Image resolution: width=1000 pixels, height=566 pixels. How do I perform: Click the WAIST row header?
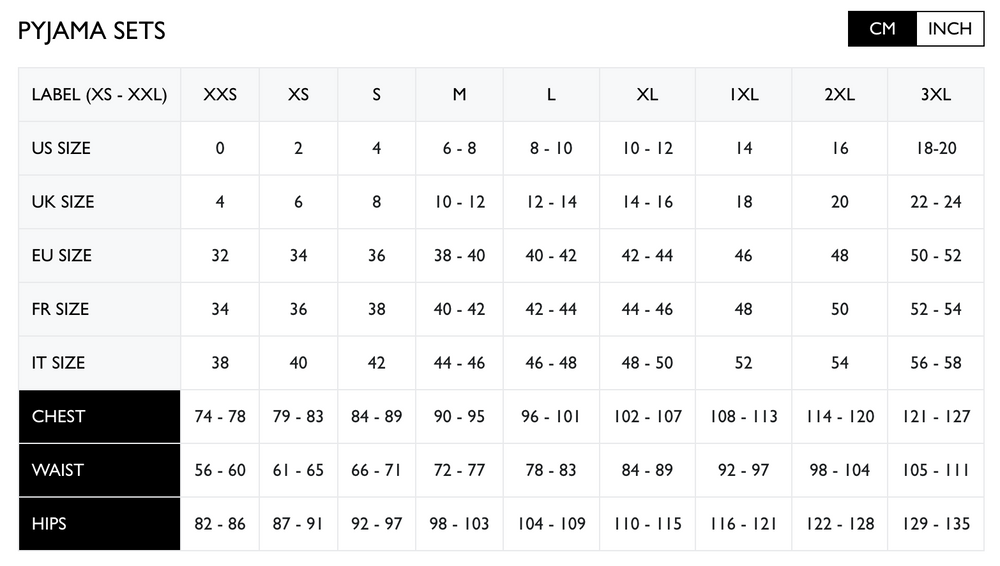(99, 470)
